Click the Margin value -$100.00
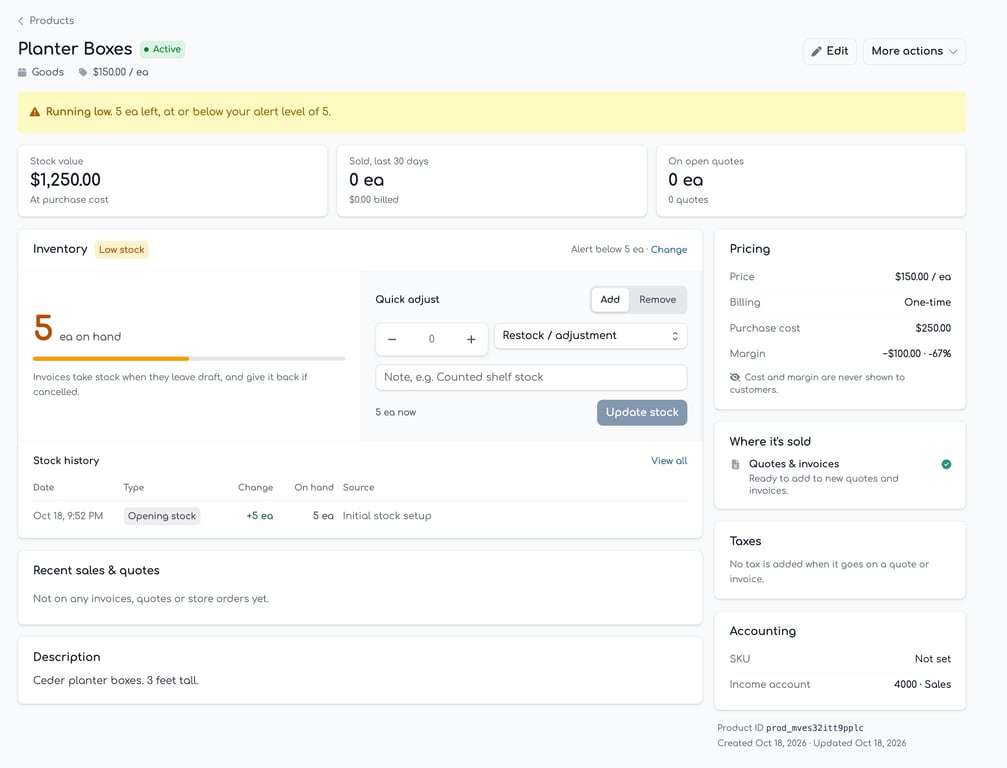Screen dimensions: 1007x768 tap(901, 354)
